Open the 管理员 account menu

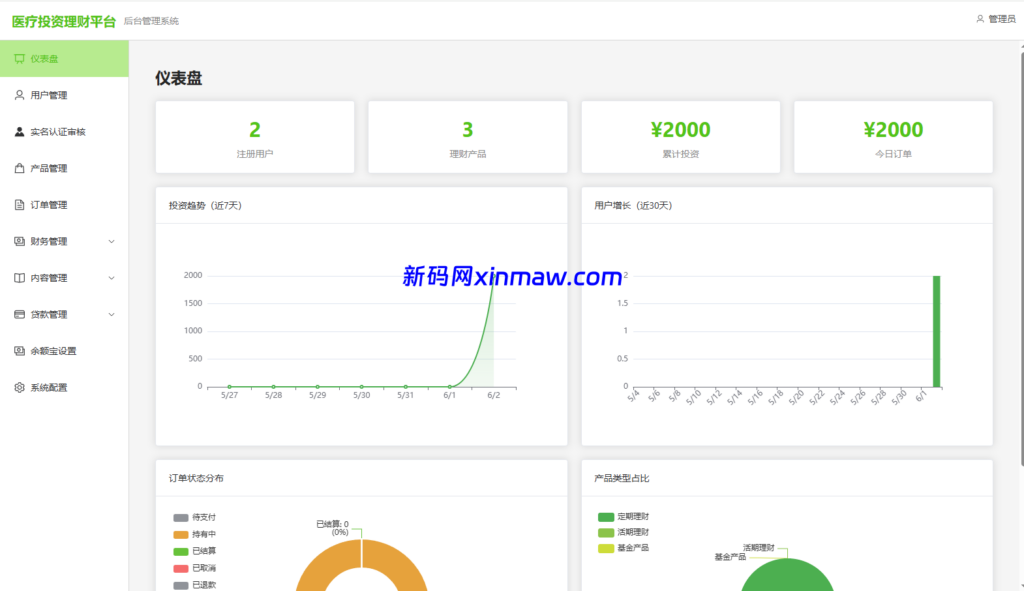point(996,19)
